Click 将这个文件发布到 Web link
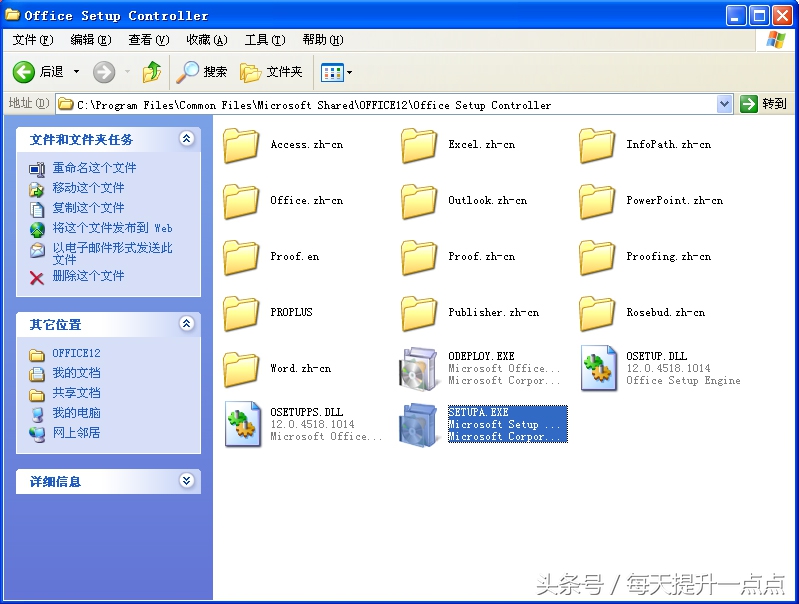 [113, 228]
